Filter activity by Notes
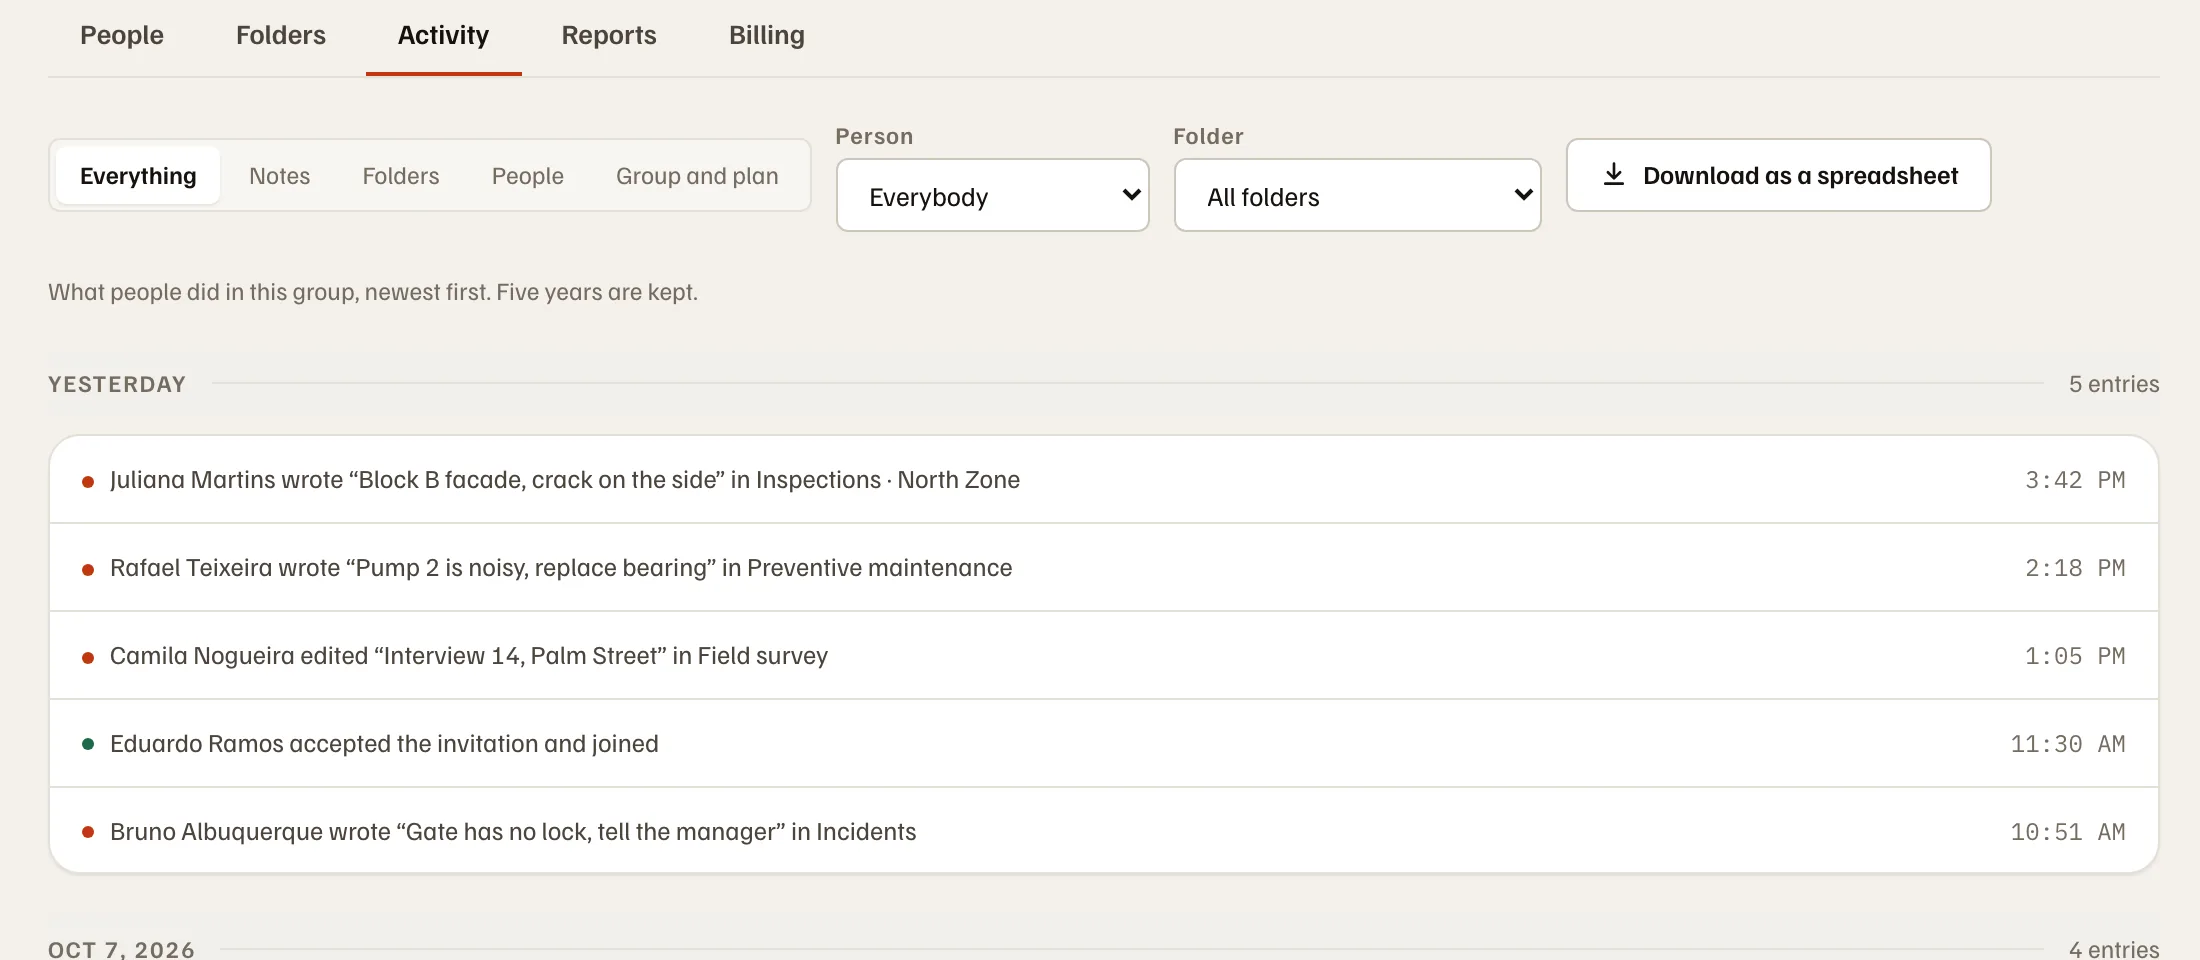 pyautogui.click(x=279, y=176)
